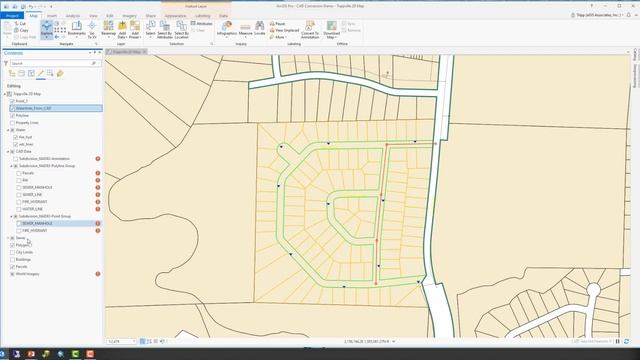Collapse the CAD Data group
This screenshot has width=640, height=360.
(8, 151)
